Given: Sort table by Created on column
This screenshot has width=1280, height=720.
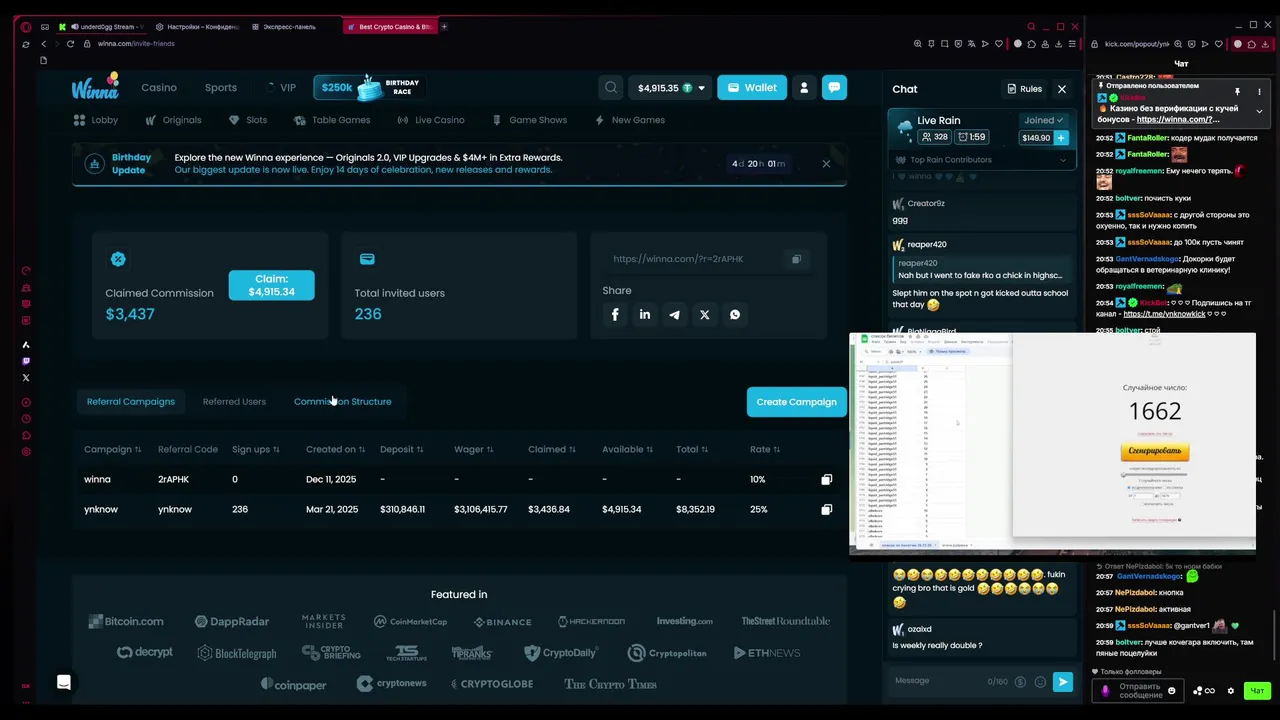Looking at the screenshot, I should click(x=335, y=450).
